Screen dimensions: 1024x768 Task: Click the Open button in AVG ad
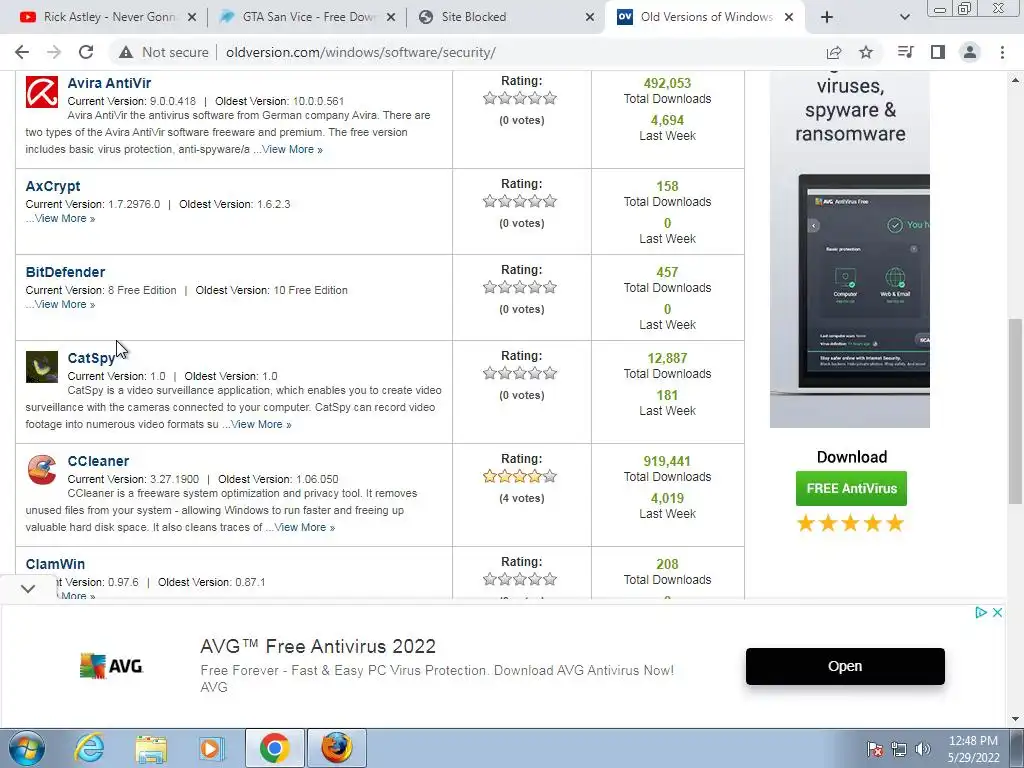pyautogui.click(x=845, y=666)
